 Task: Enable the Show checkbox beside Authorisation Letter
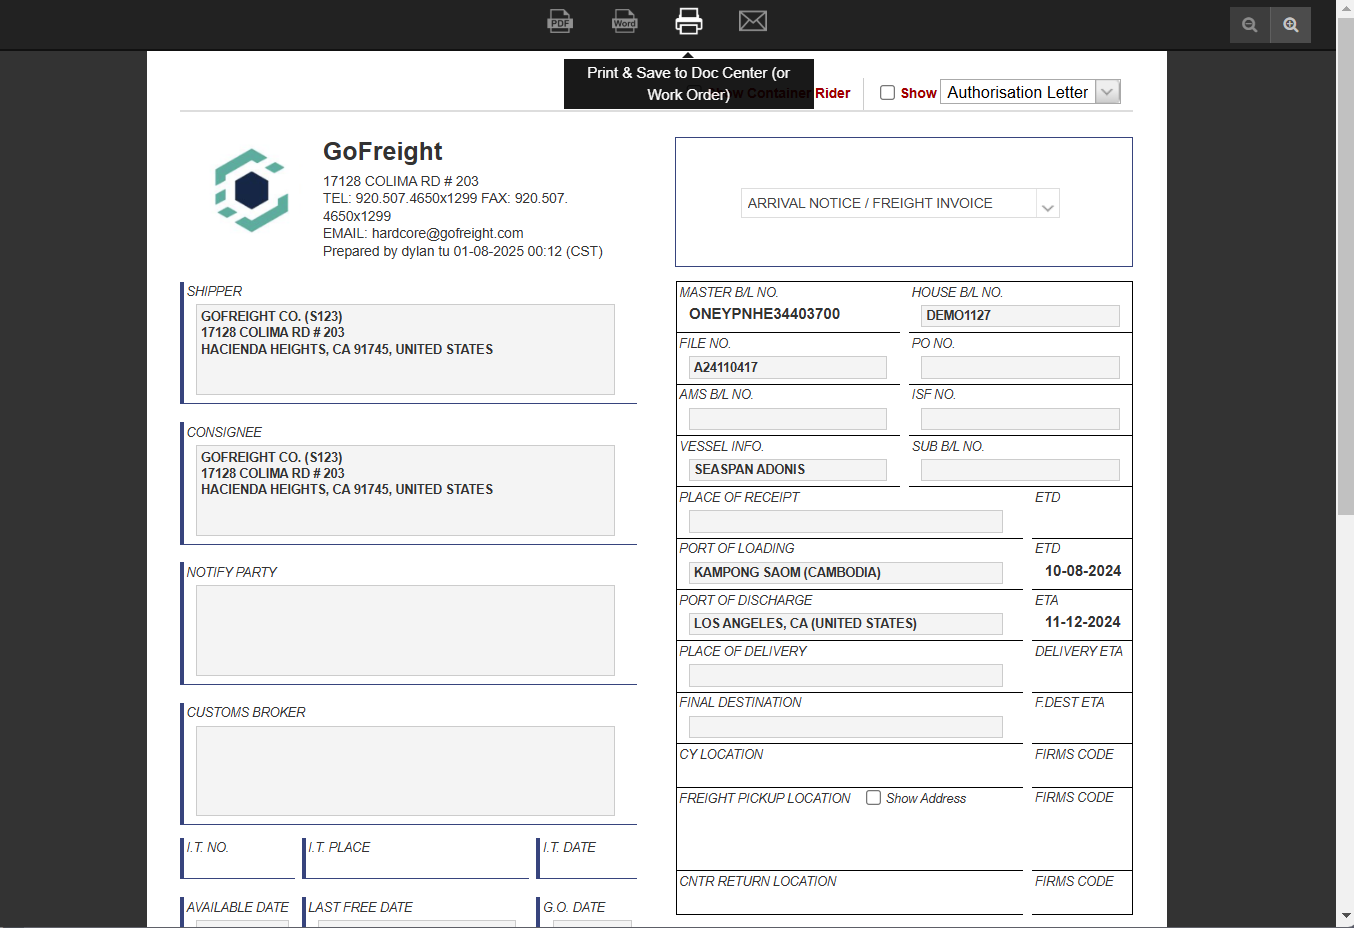pos(887,92)
